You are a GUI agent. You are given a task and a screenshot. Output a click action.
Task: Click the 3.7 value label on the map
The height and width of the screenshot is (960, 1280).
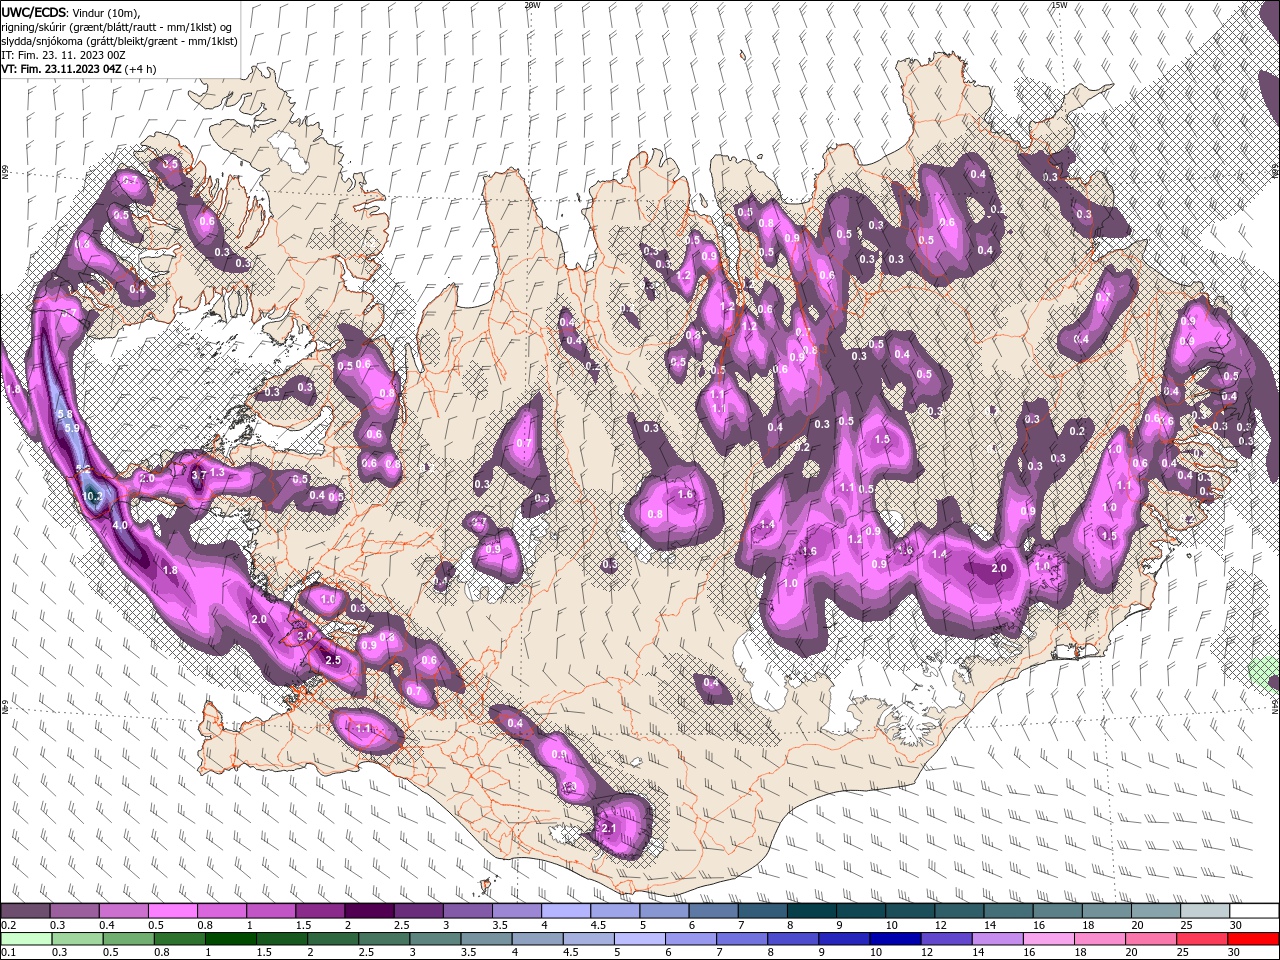pyautogui.click(x=198, y=475)
